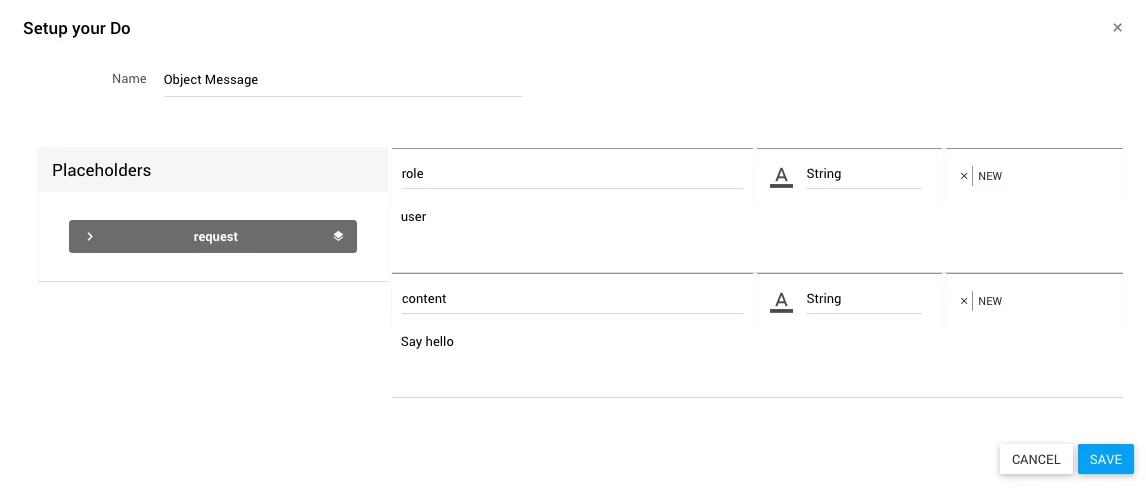Remove the role field with its × icon
Viewport: 1146px width, 489px height.
coord(964,176)
